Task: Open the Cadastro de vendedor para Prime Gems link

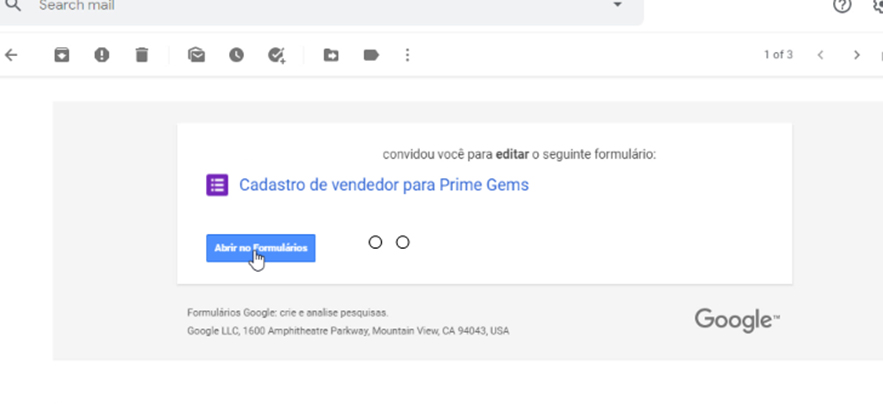Action: (x=384, y=185)
